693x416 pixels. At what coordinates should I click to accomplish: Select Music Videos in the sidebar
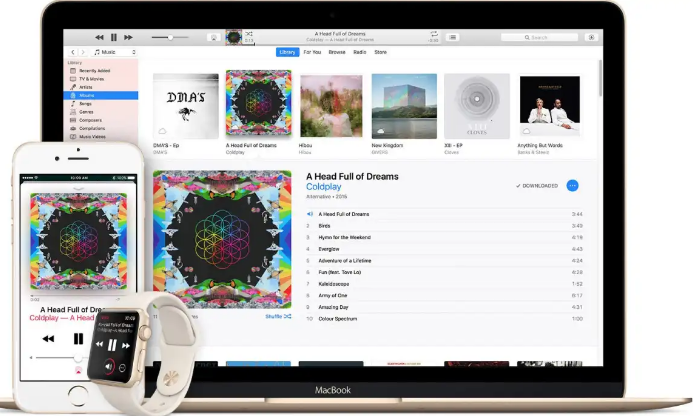tap(101, 137)
